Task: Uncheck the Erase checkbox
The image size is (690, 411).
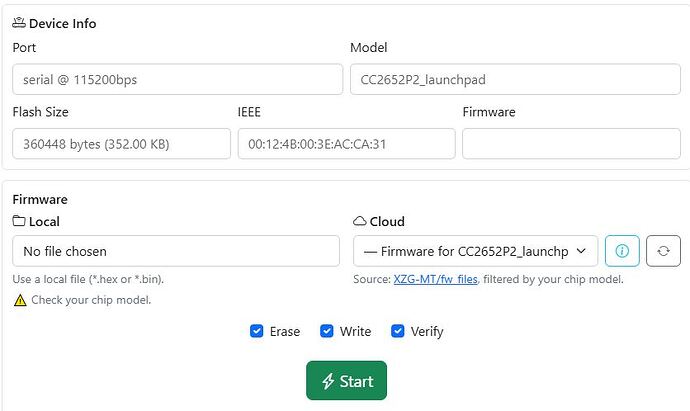Action: 257,331
